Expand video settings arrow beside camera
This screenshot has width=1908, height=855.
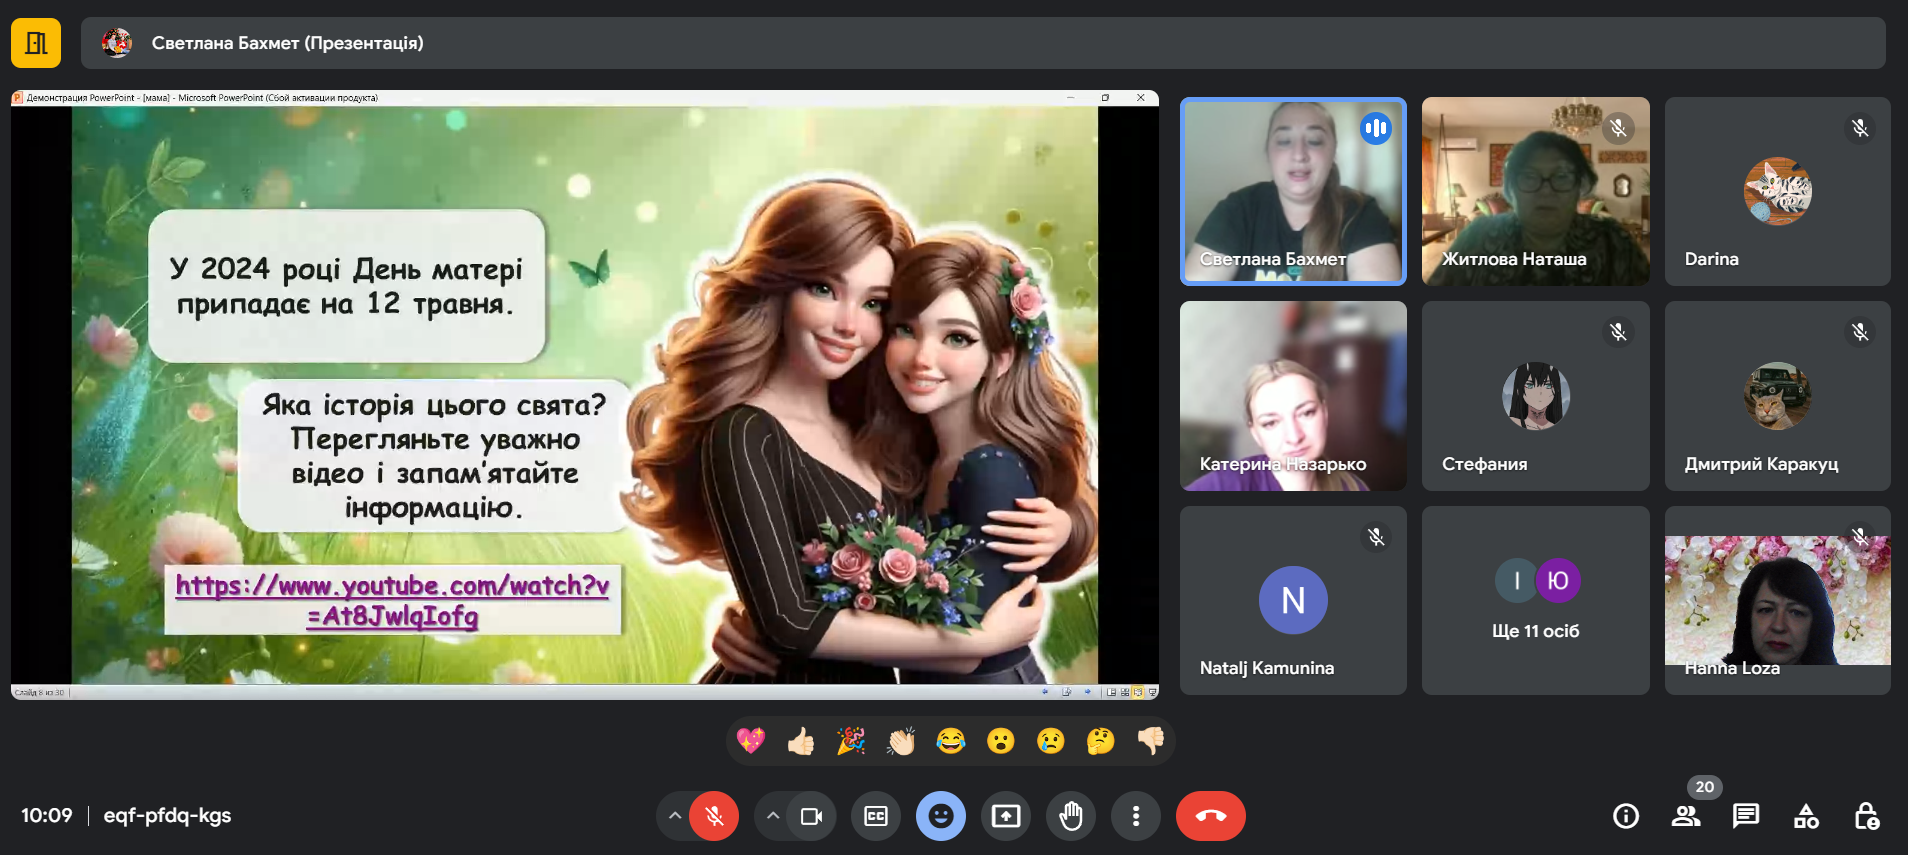point(772,816)
